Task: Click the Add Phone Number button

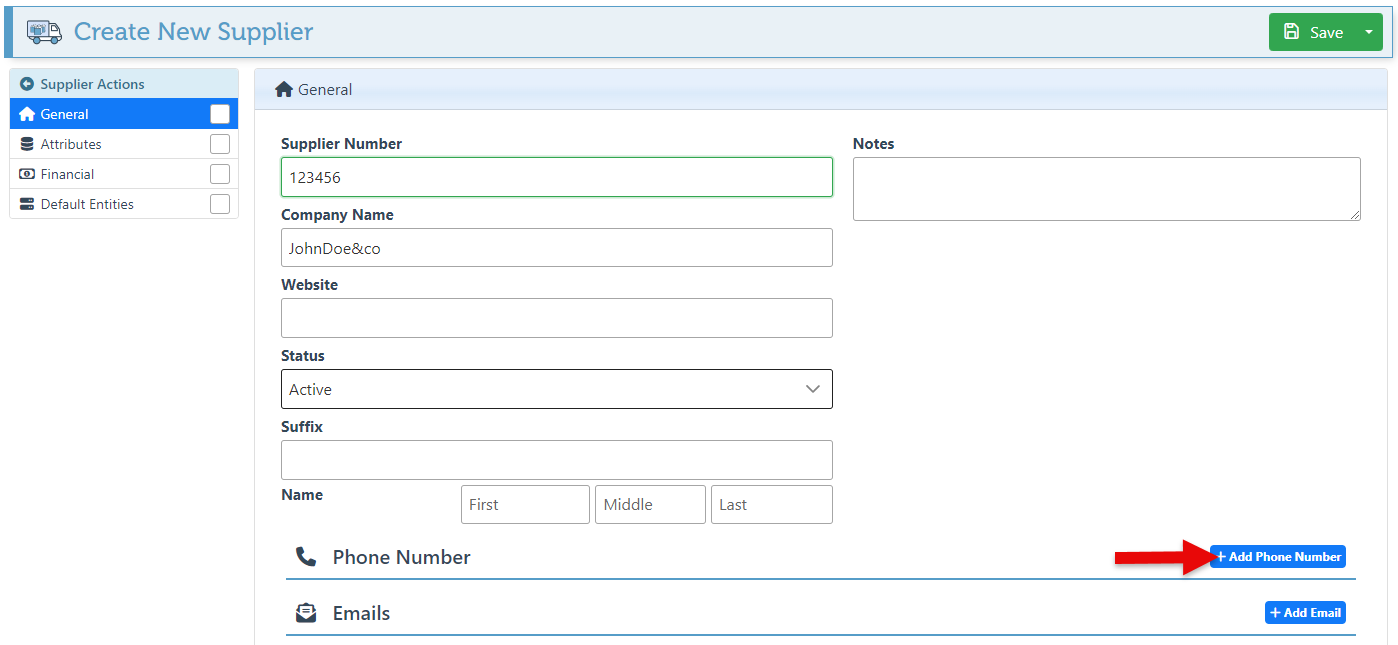Action: 1278,557
